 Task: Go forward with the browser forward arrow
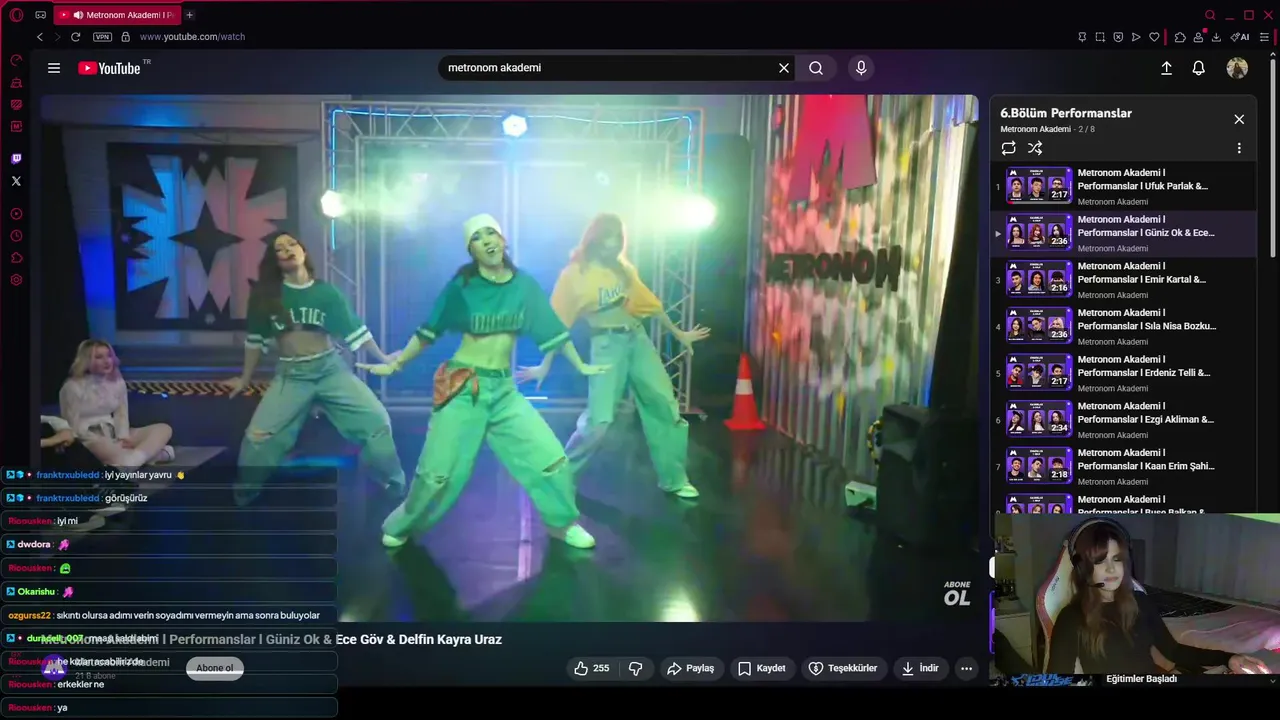[x=57, y=37]
